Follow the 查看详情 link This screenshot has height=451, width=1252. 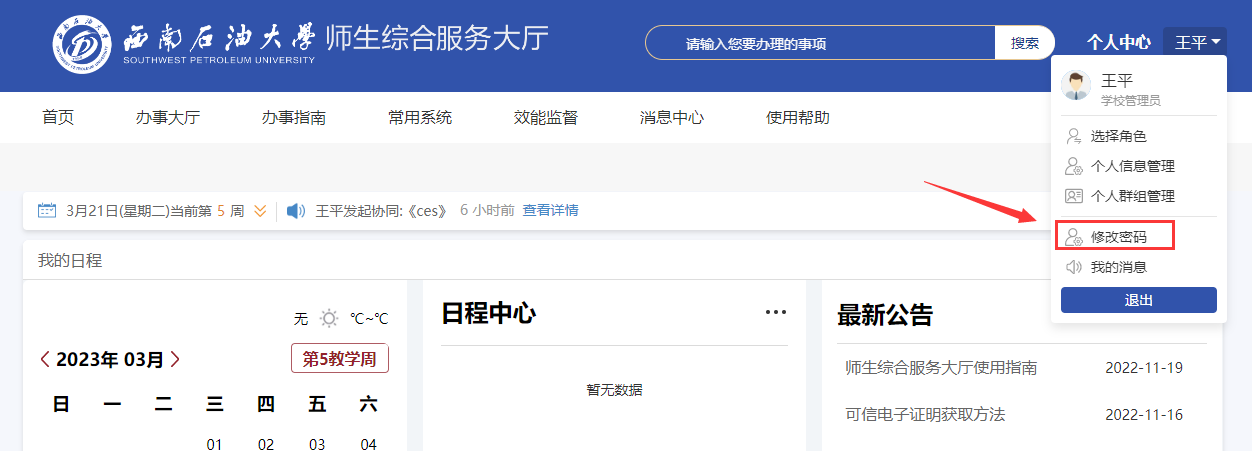click(x=550, y=210)
